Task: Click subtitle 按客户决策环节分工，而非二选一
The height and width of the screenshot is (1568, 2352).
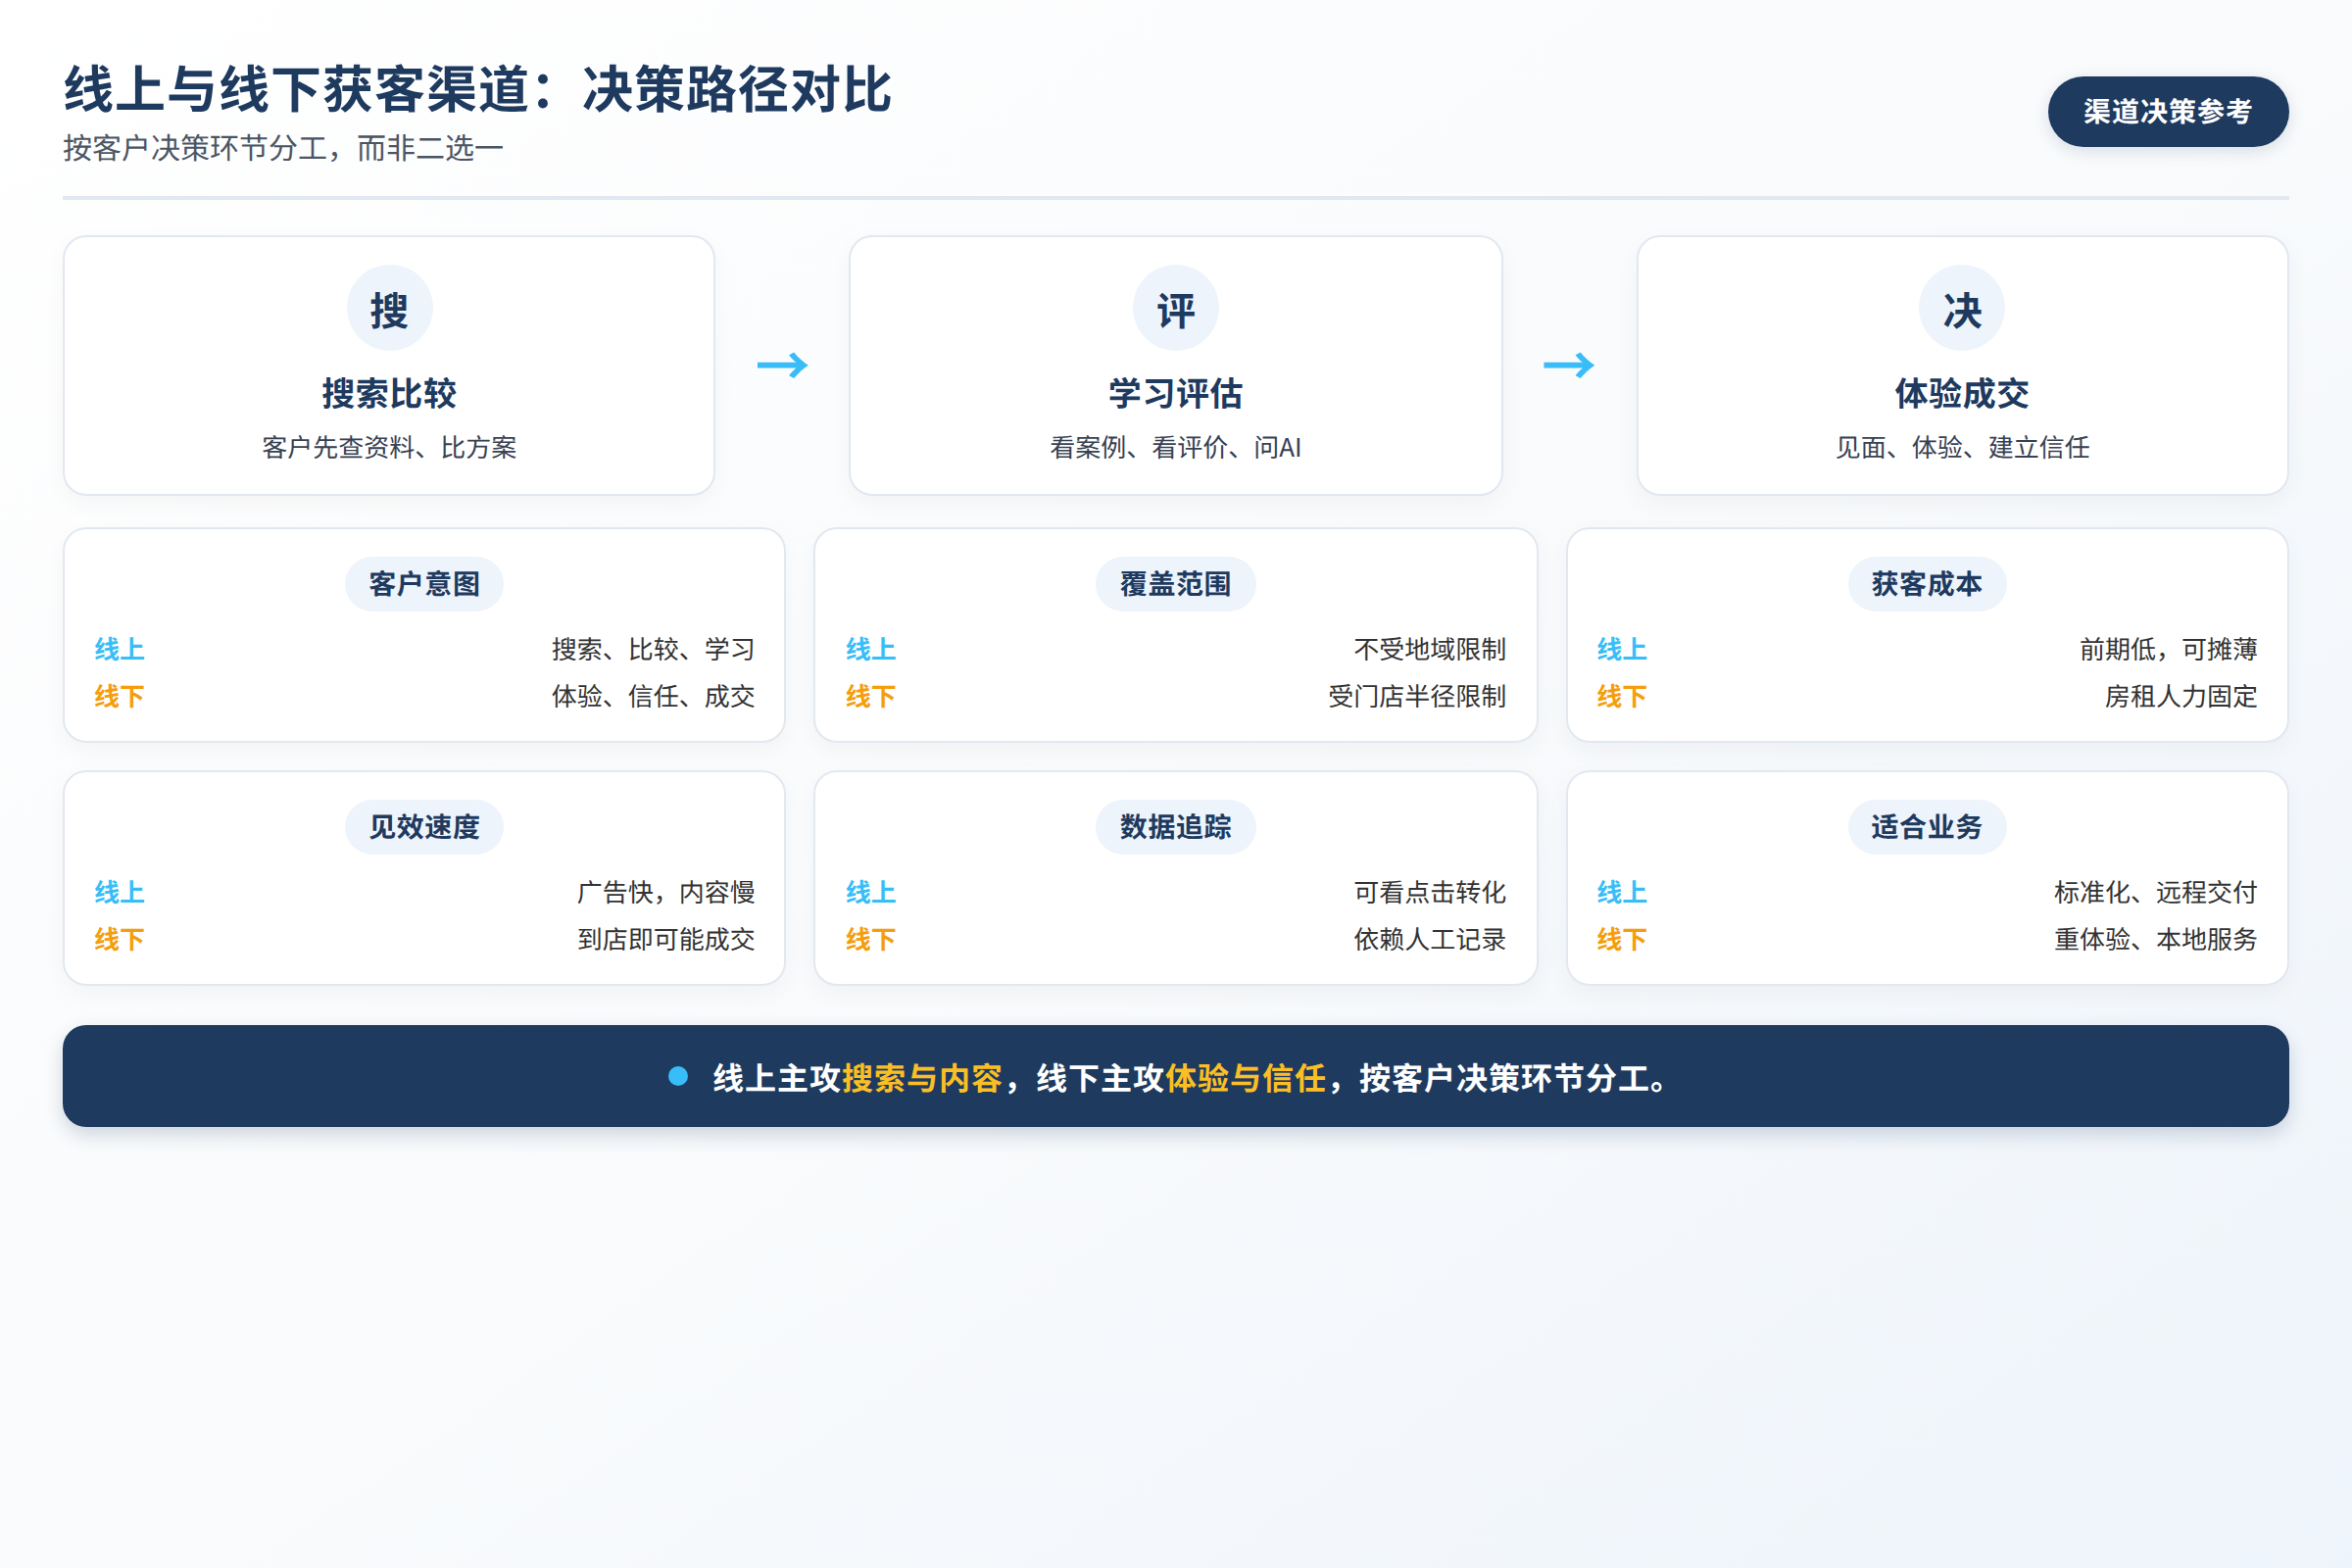Action: pyautogui.click(x=283, y=148)
